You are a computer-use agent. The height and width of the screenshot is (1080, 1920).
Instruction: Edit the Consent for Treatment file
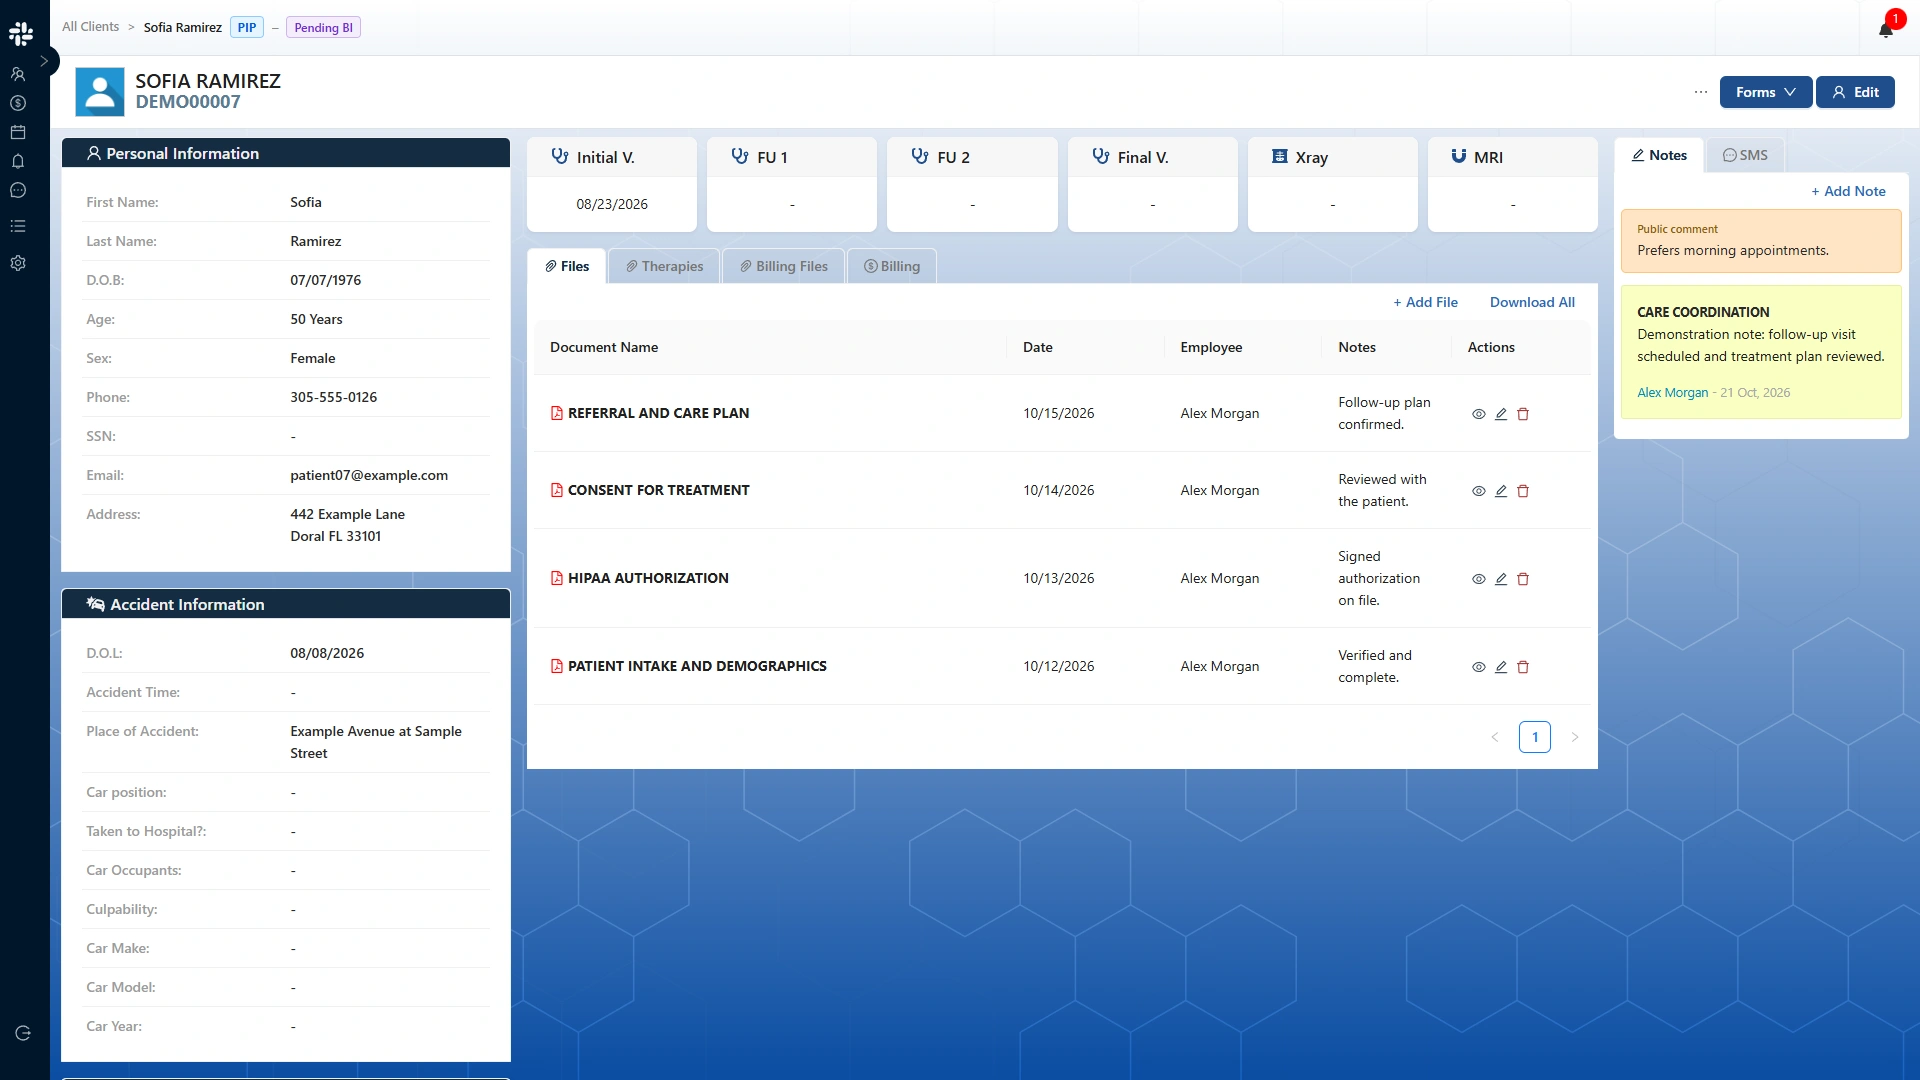coord(1501,491)
